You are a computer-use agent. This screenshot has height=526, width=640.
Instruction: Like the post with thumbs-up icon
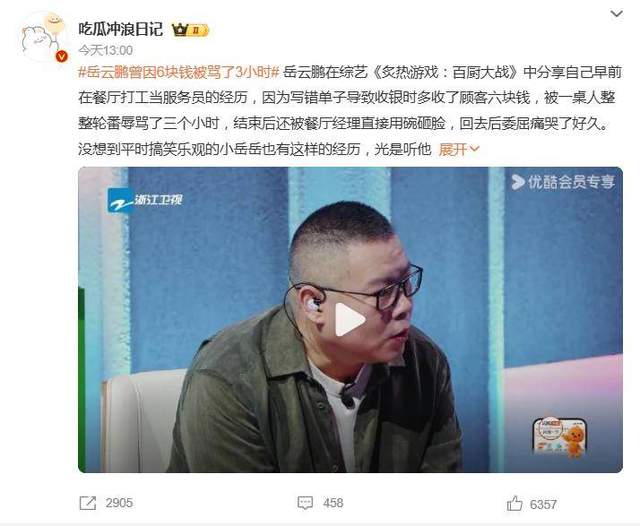tap(514, 503)
